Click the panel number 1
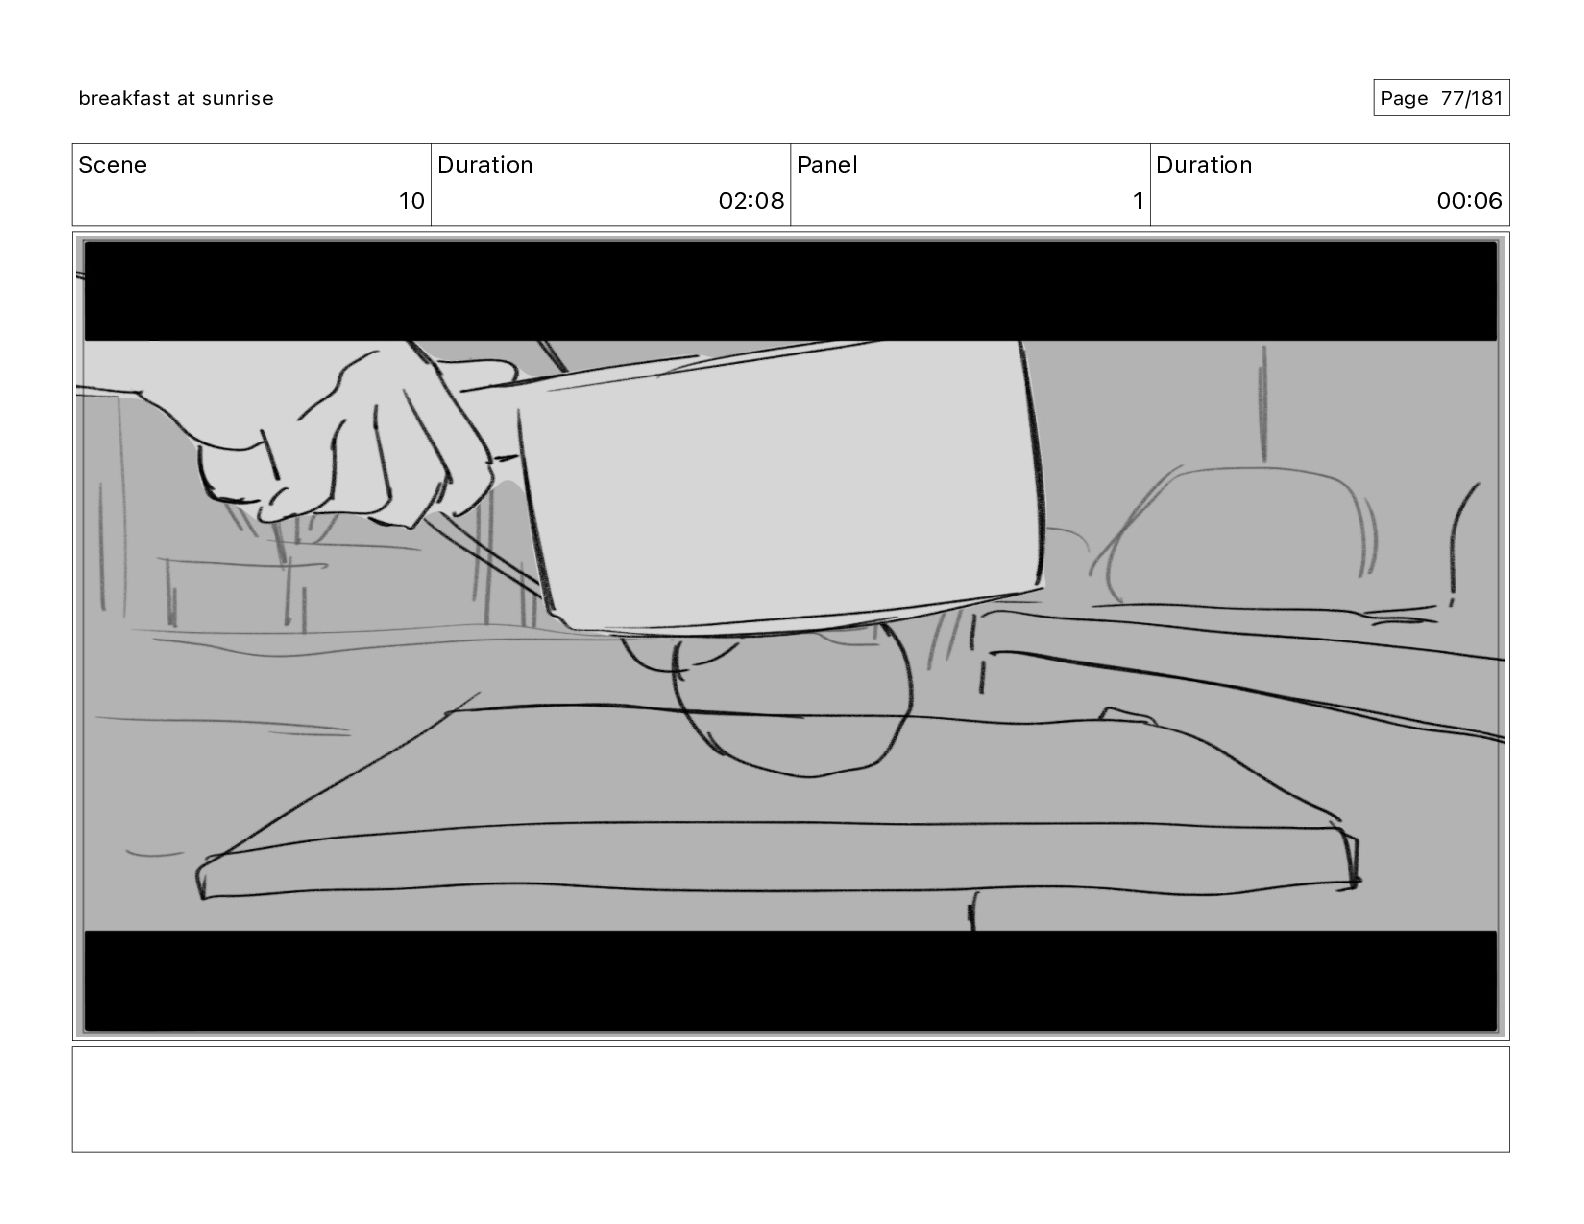 pyautogui.click(x=1138, y=201)
